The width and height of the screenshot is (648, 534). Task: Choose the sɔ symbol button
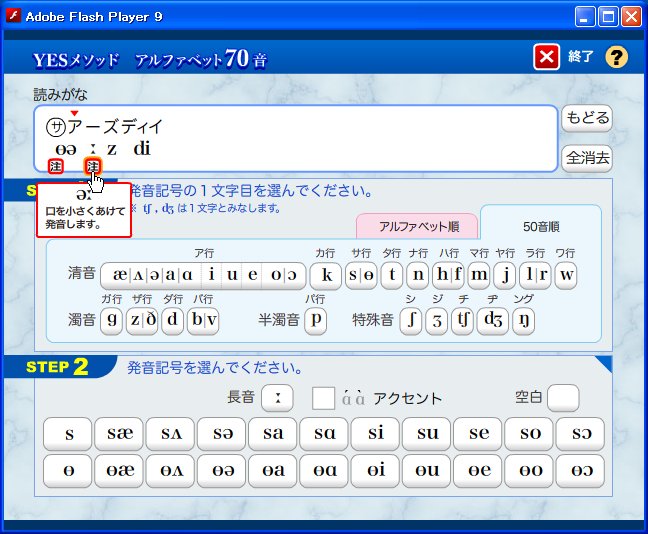580,434
